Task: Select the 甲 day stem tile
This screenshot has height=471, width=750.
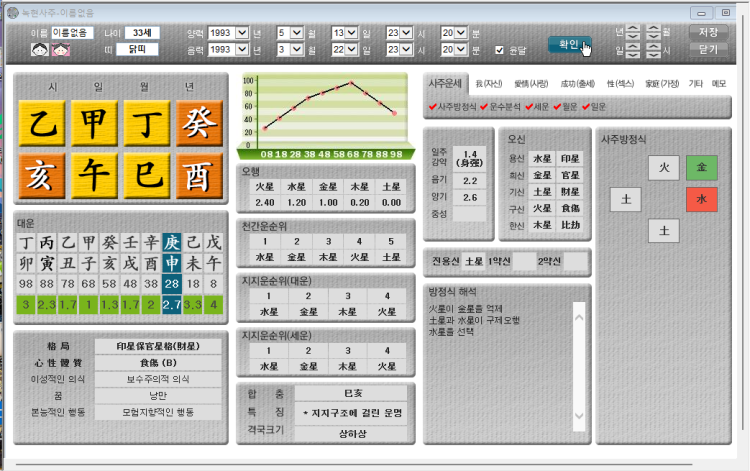Action: (93, 125)
